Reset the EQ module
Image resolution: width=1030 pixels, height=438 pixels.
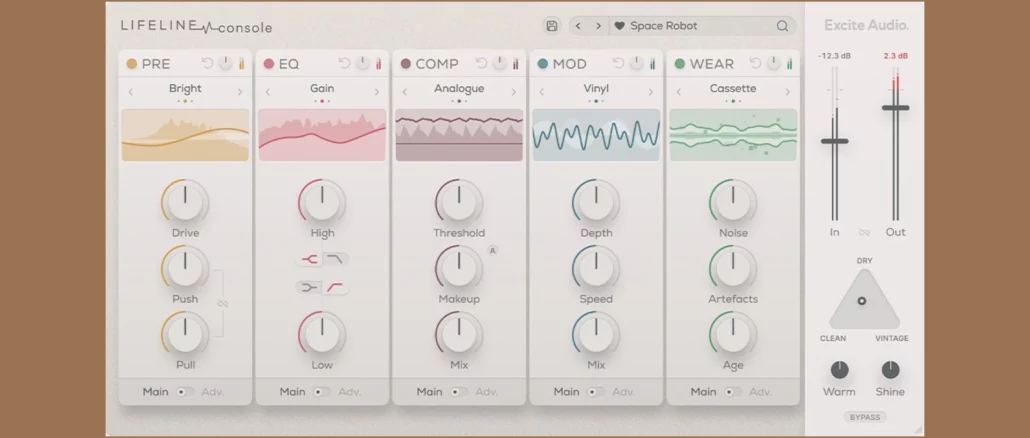344,63
